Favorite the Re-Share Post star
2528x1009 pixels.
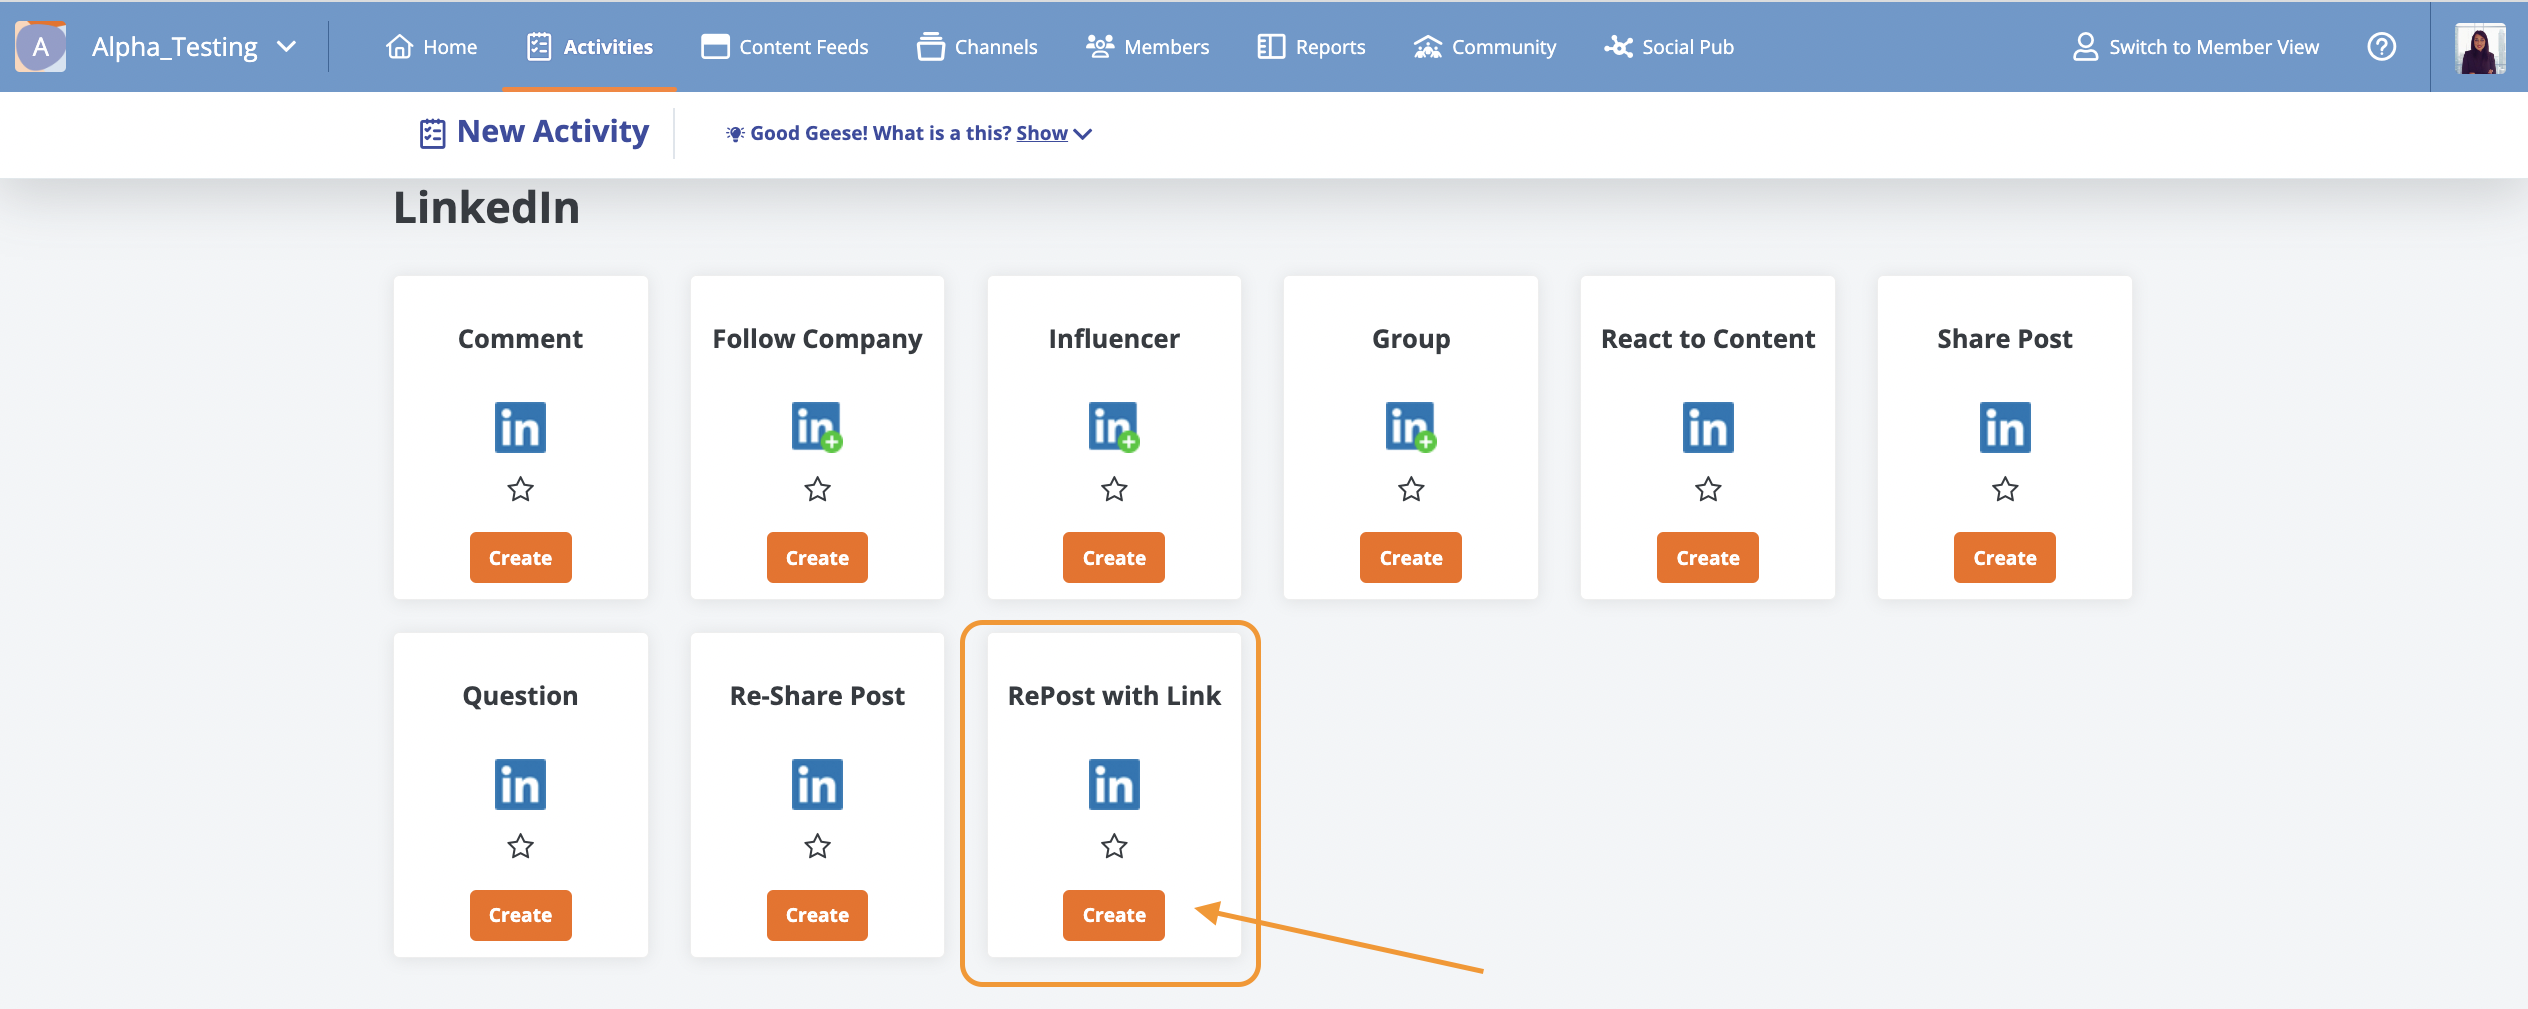pos(817,846)
